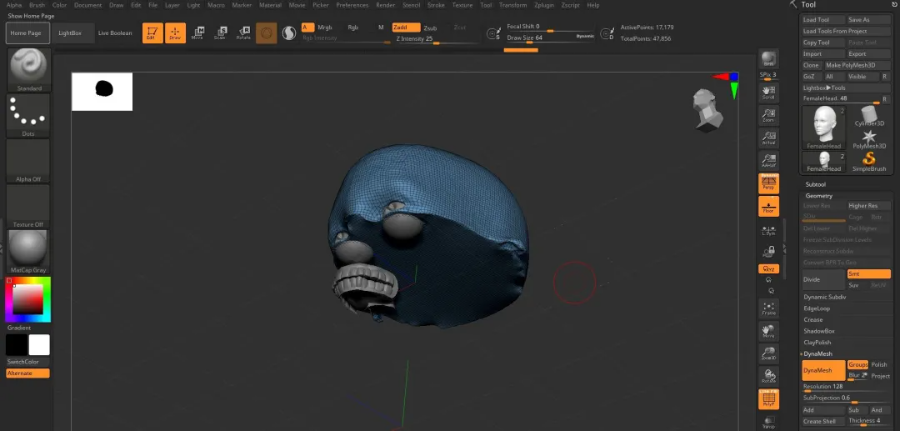This screenshot has width=900, height=431.
Task: Select the SimpleBrush tool
Action: [869, 162]
